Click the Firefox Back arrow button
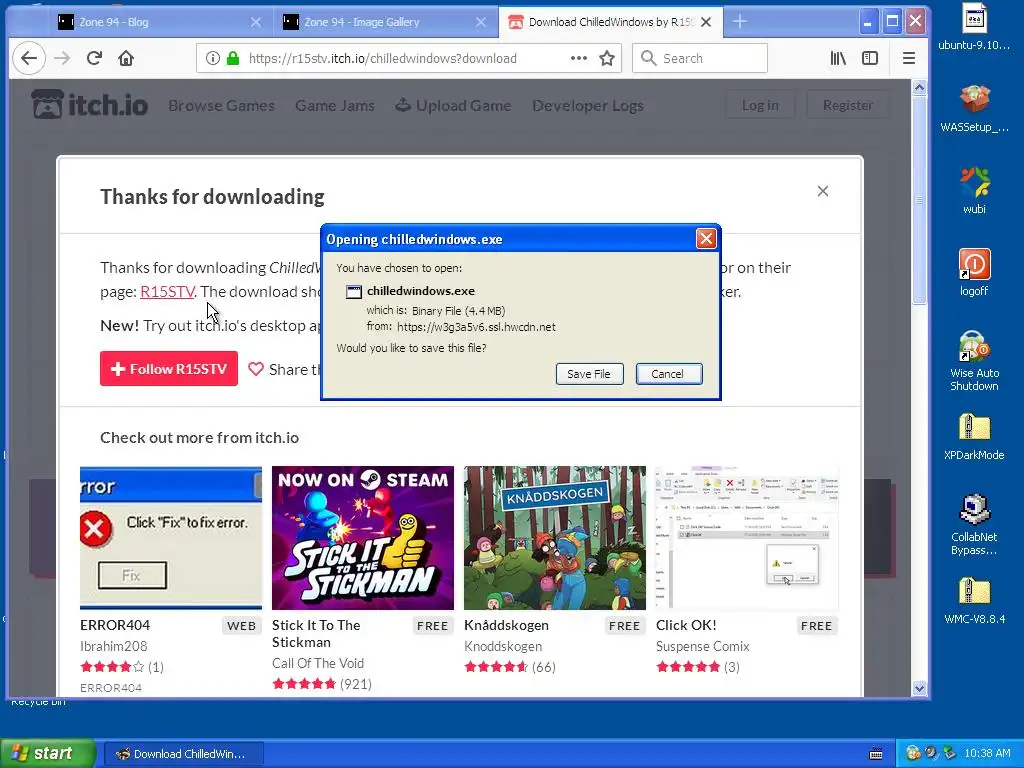This screenshot has height=768, width=1024. (29, 58)
